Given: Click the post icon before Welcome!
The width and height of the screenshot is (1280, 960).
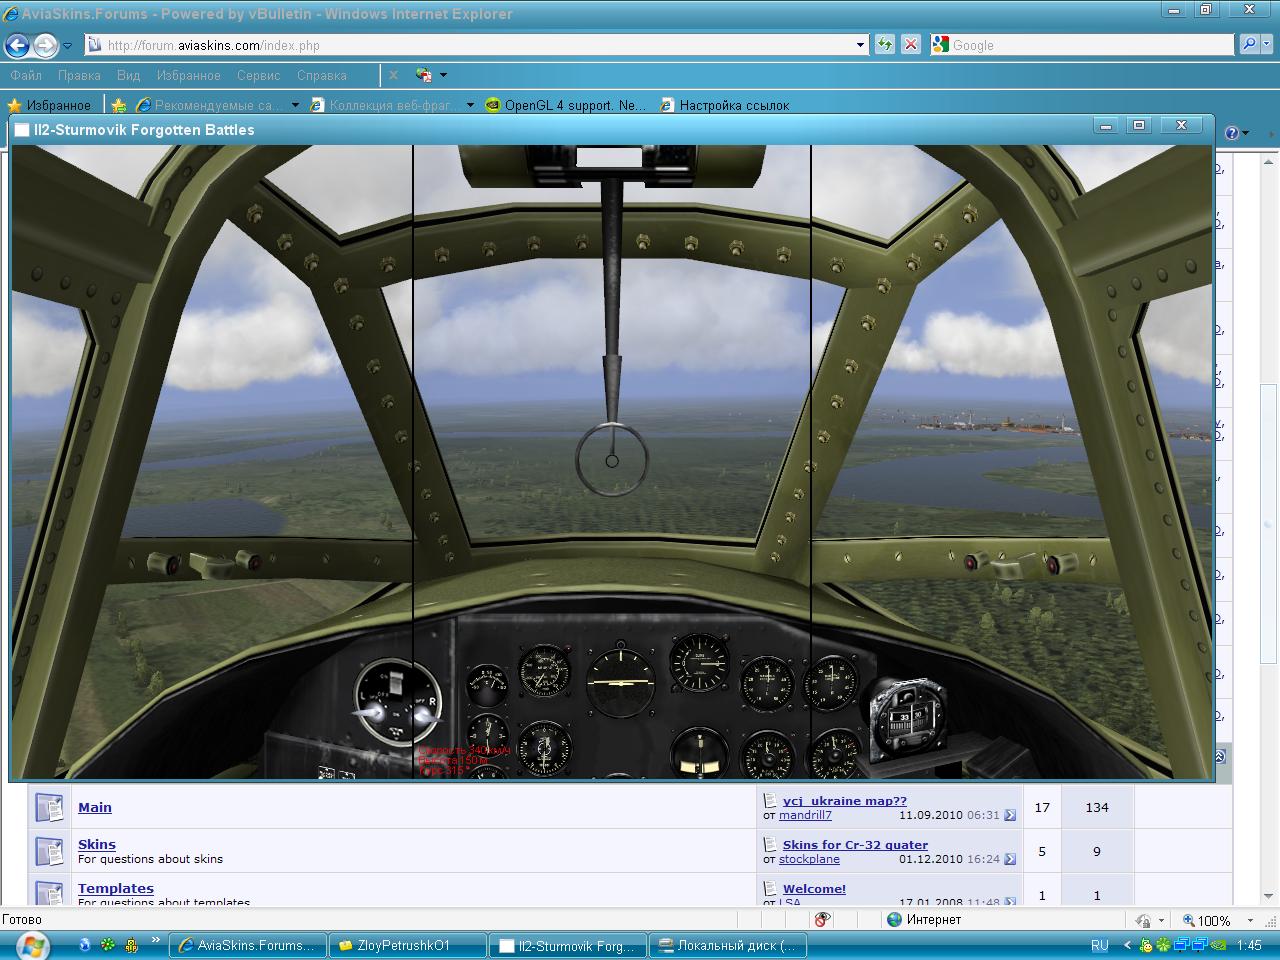Looking at the screenshot, I should pyautogui.click(x=770, y=888).
